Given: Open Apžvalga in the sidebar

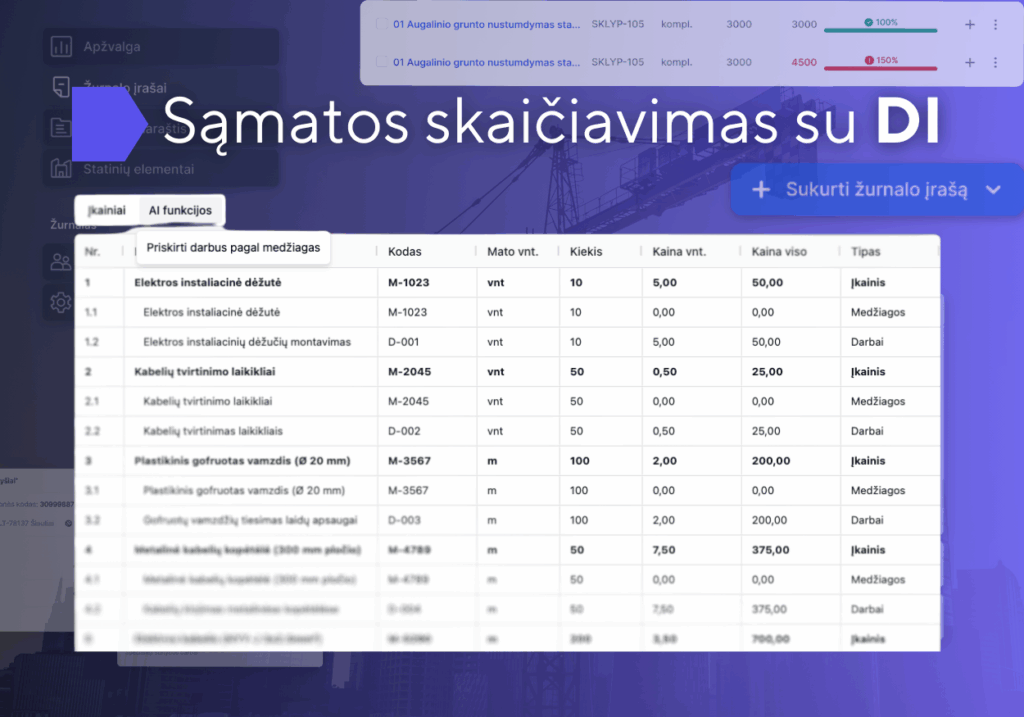Looking at the screenshot, I should click(161, 47).
